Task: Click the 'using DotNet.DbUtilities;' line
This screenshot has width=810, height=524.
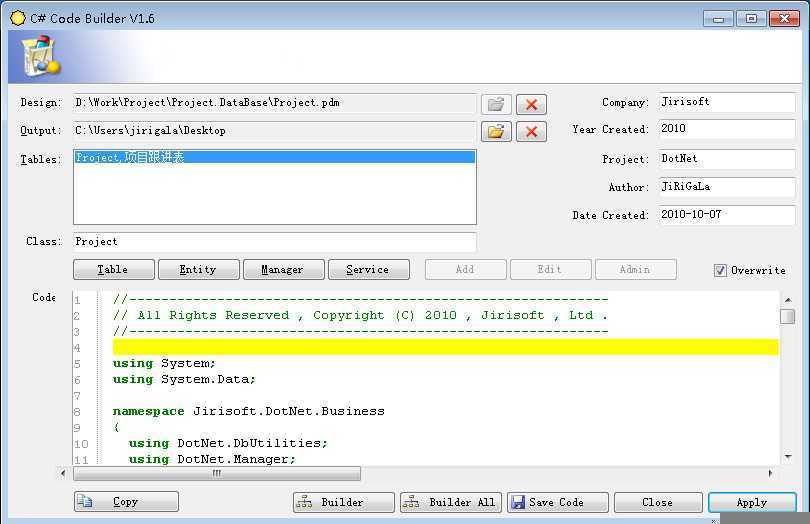Action: click(228, 443)
